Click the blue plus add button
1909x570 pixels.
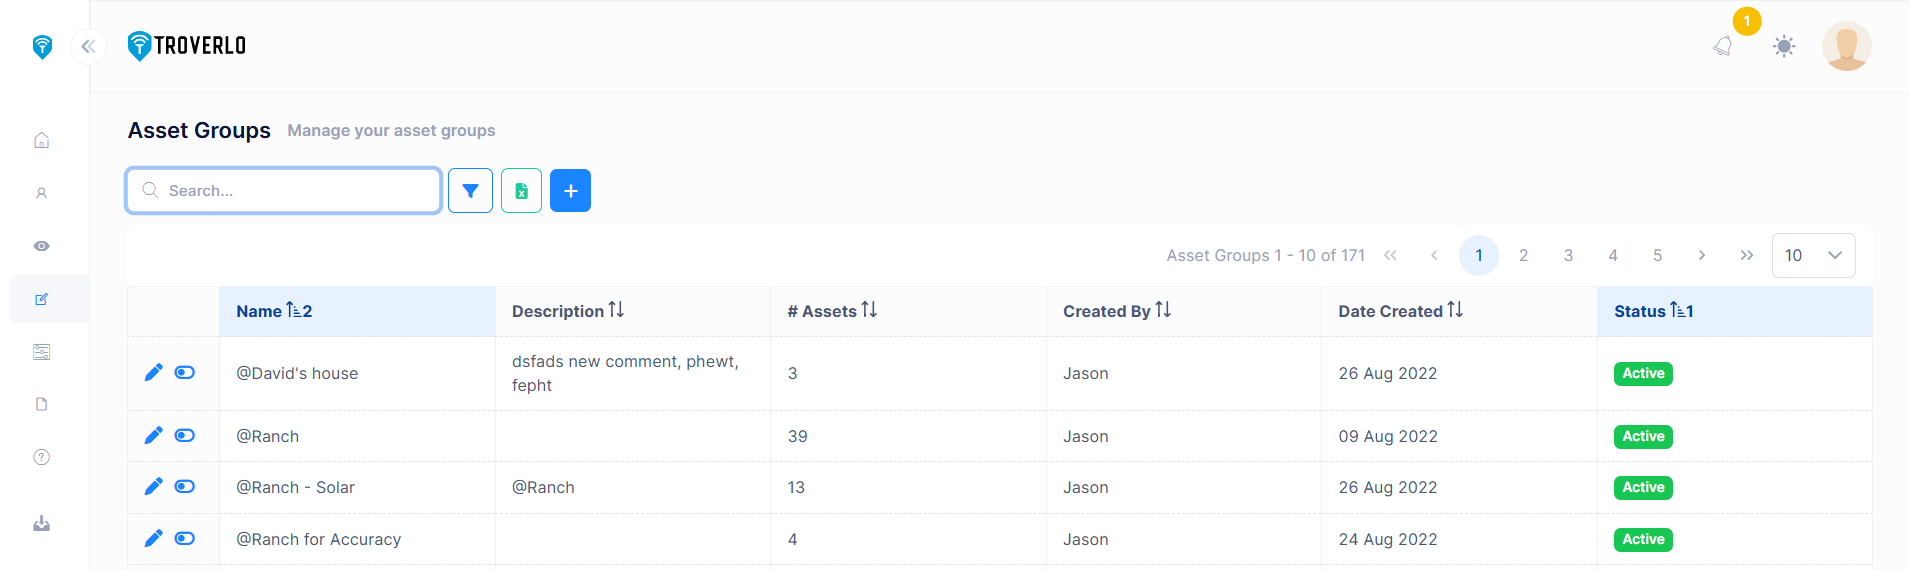coord(570,191)
